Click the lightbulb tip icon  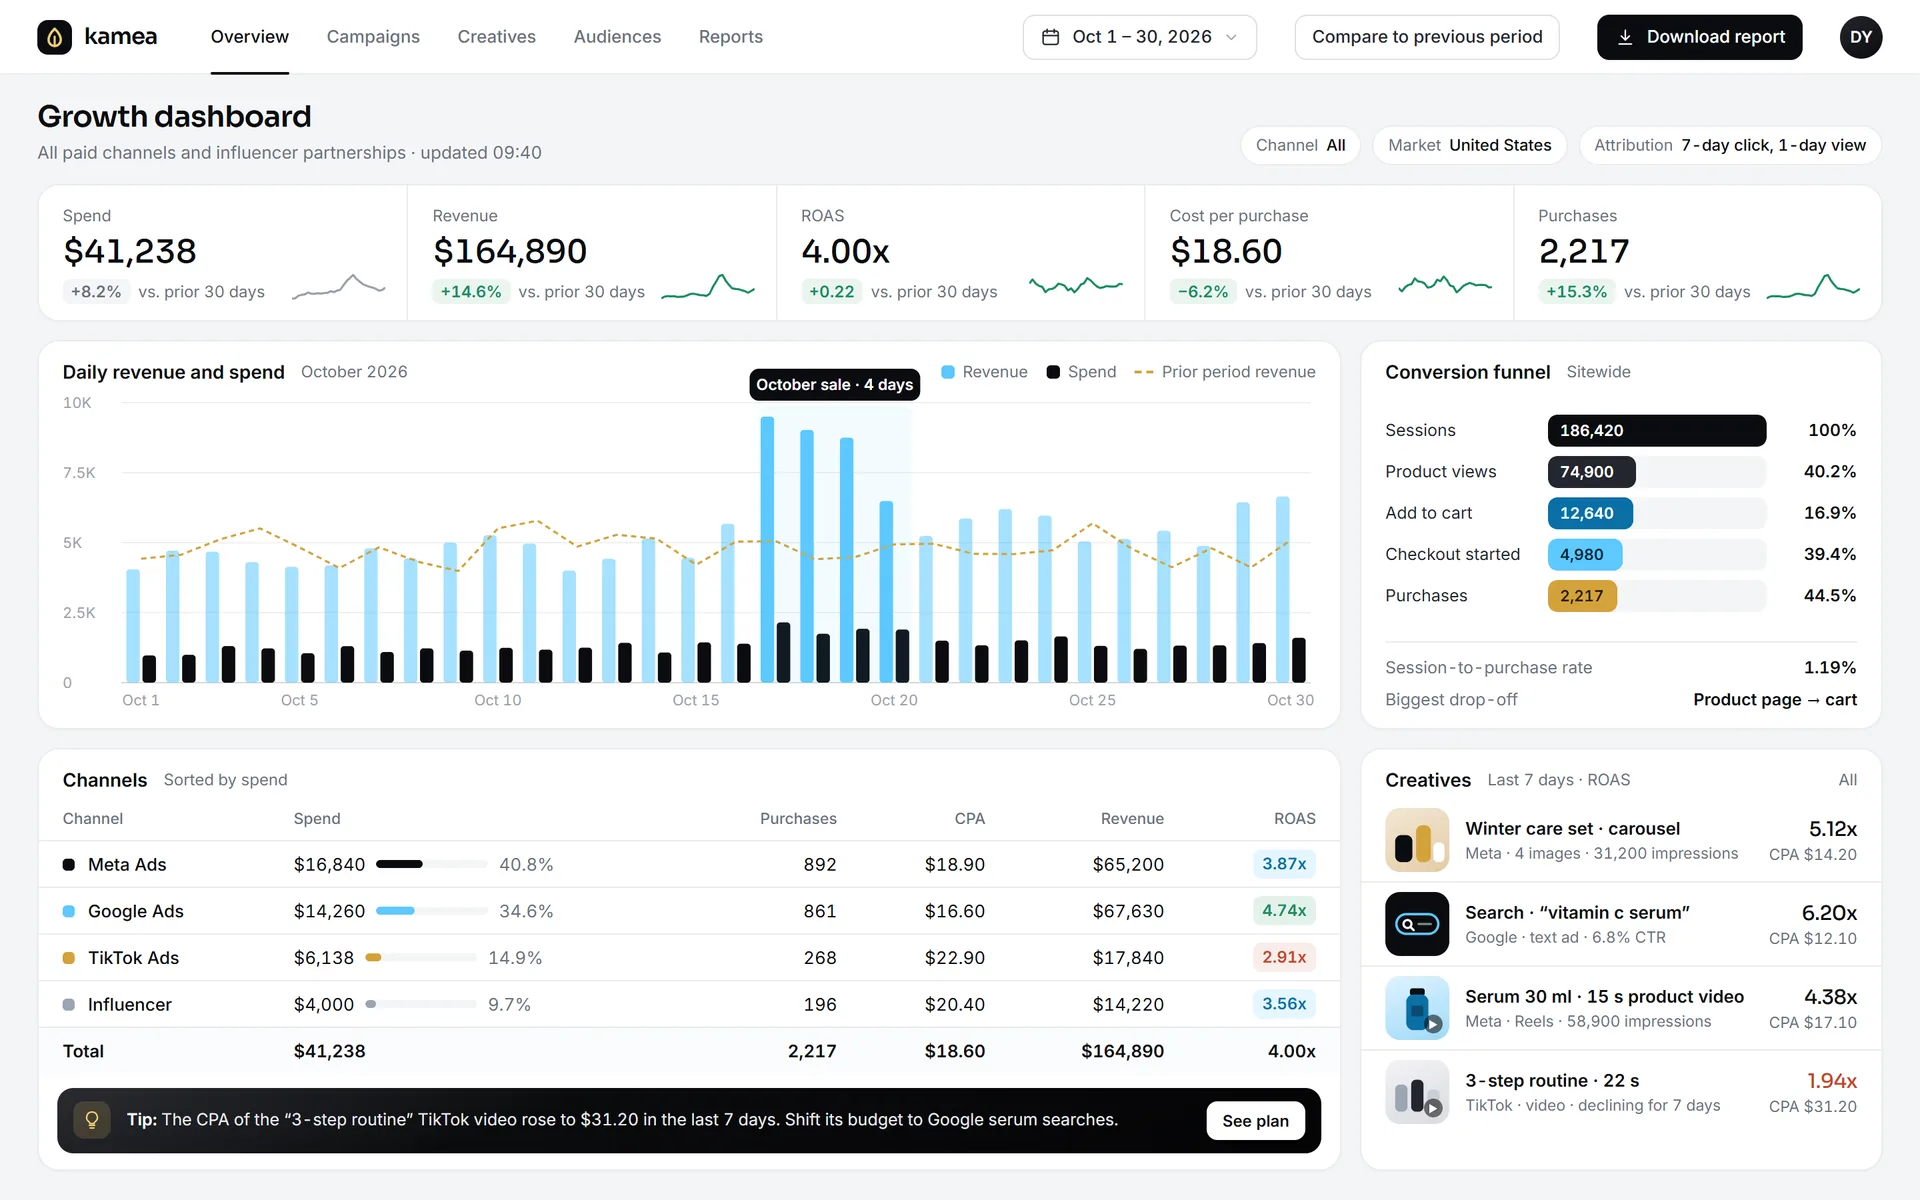(92, 1120)
